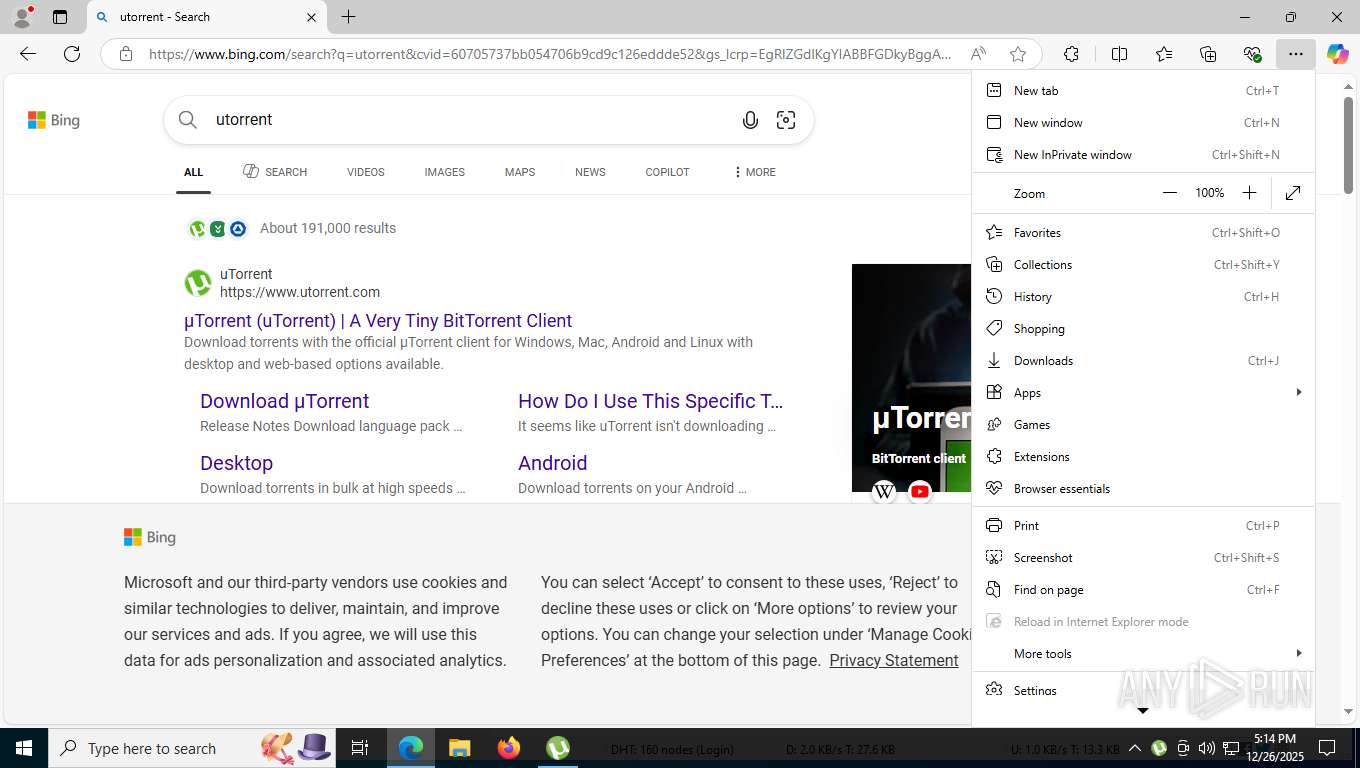The height and width of the screenshot is (768, 1360).
Task: Open the MORE dropdown in Bing tabs
Action: [755, 172]
